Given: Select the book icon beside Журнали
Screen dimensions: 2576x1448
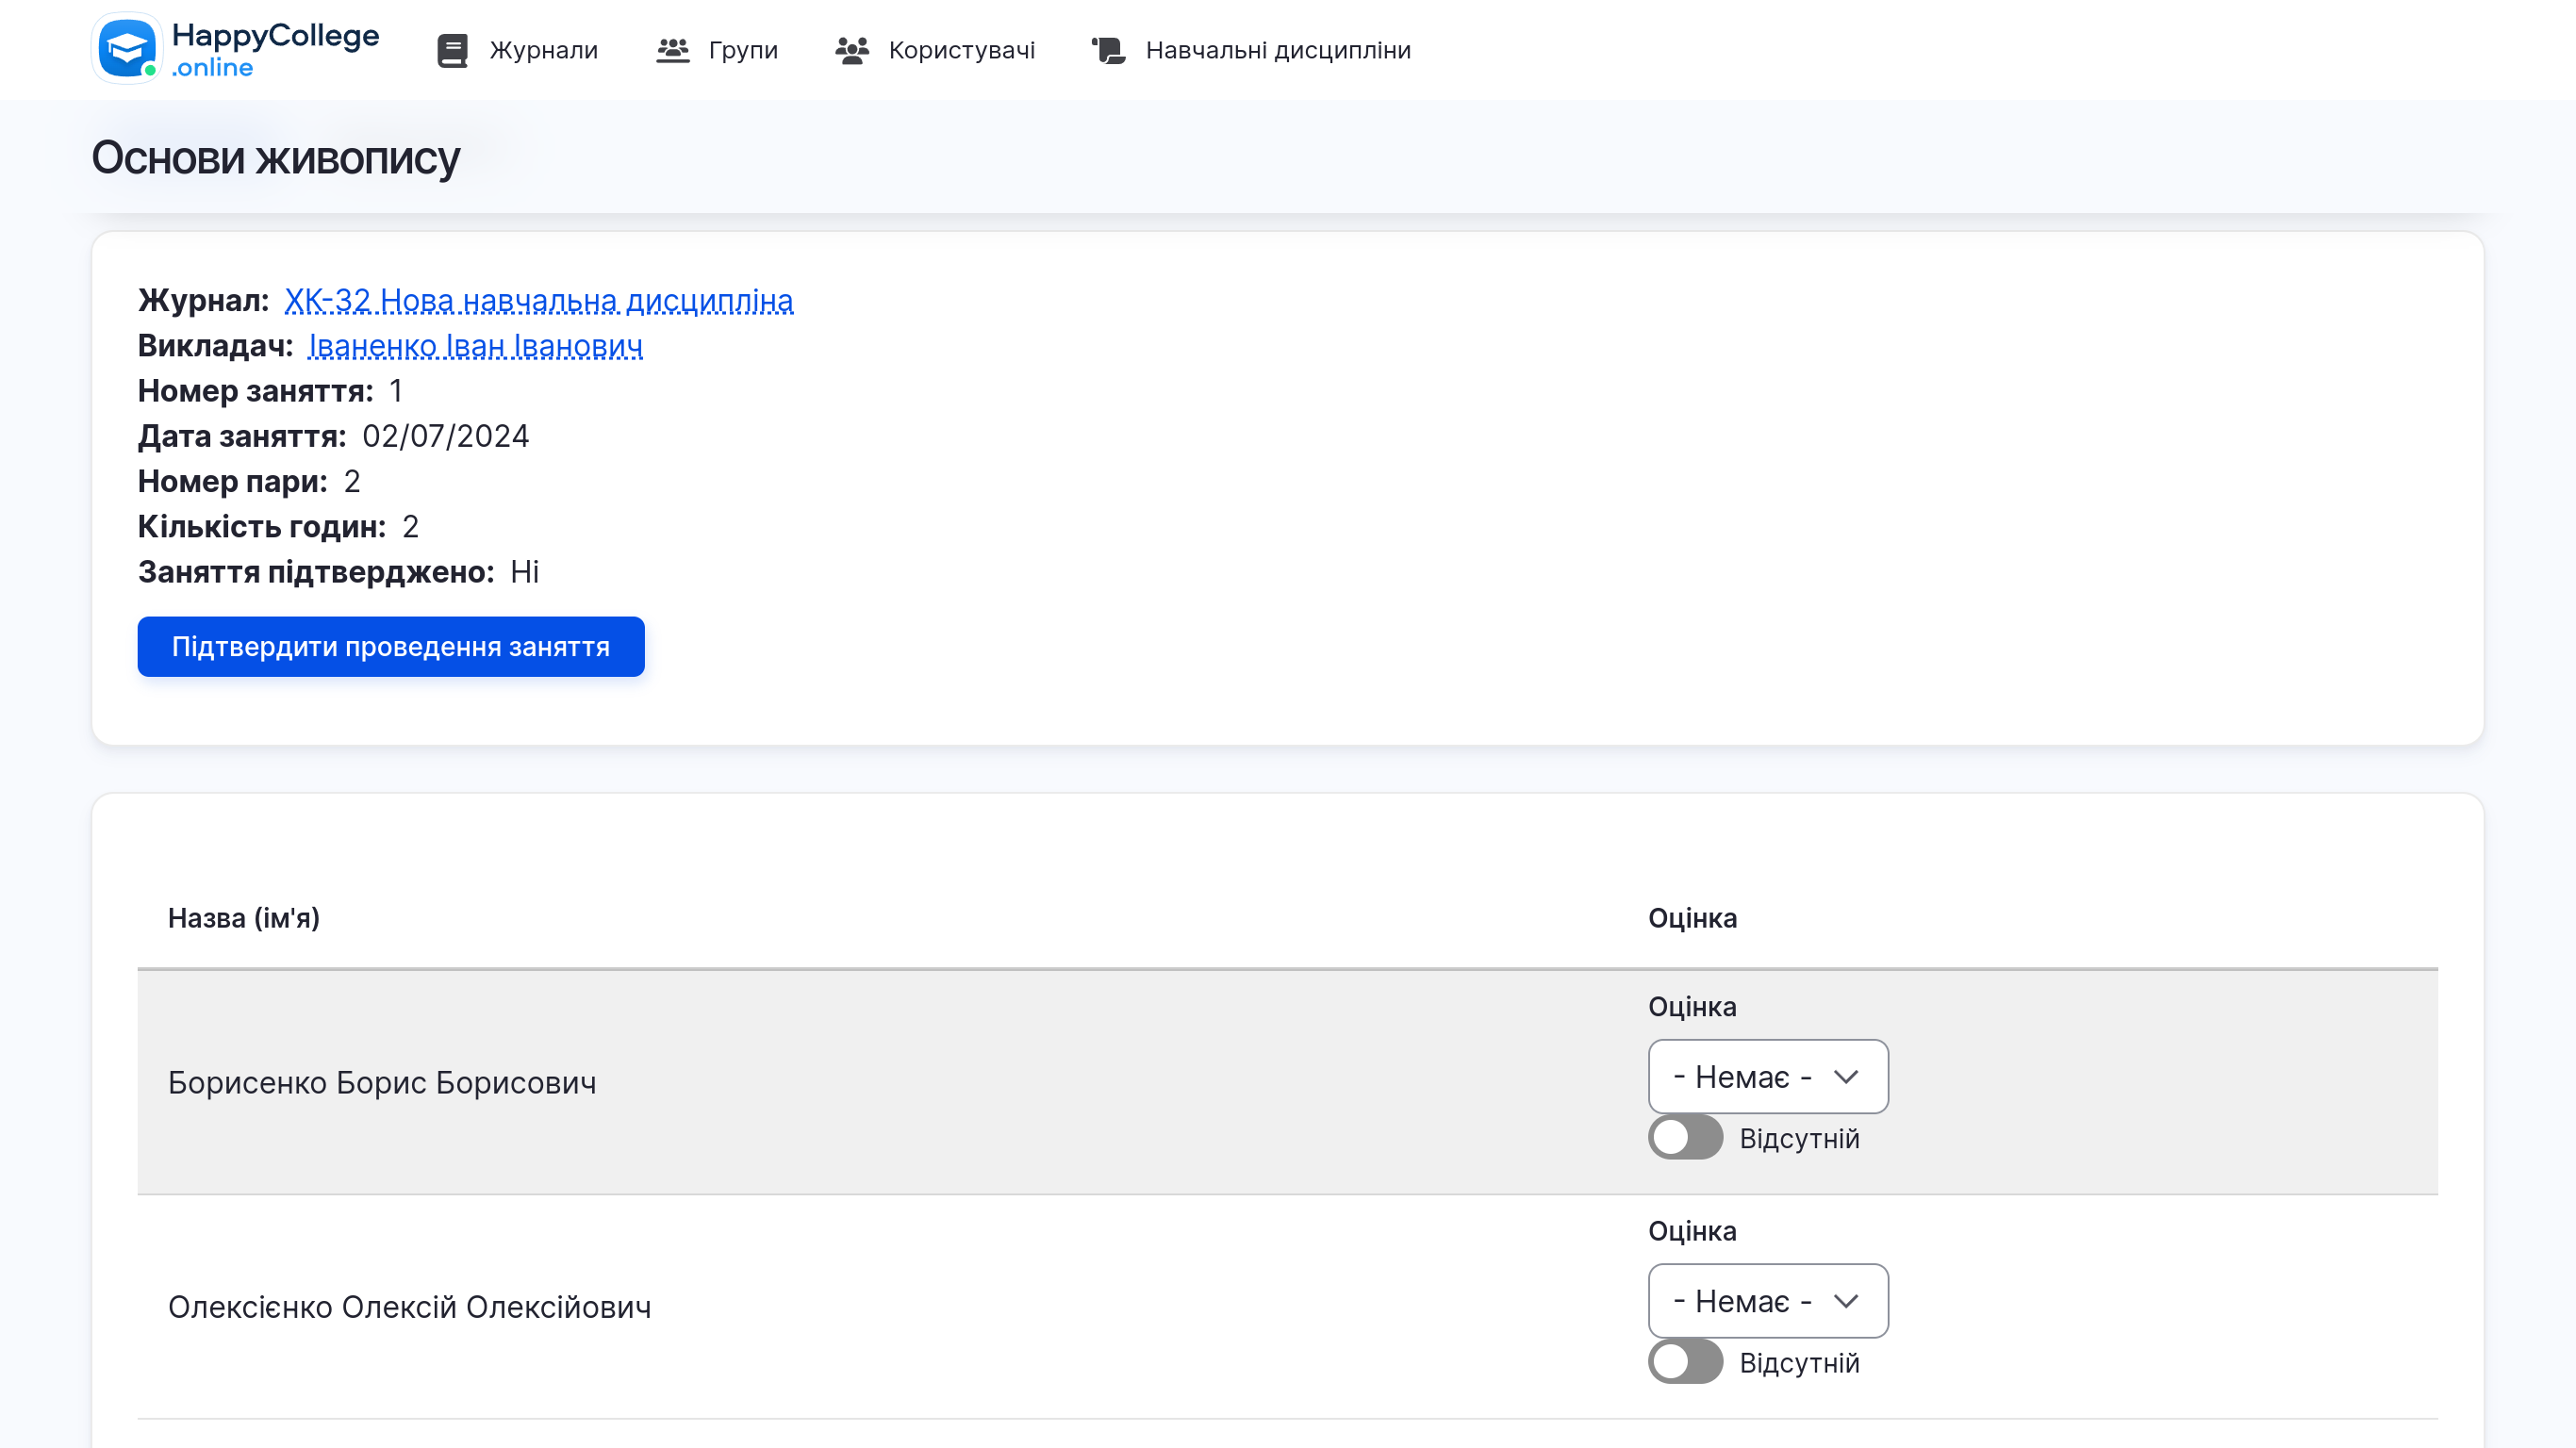Looking at the screenshot, I should point(452,49).
